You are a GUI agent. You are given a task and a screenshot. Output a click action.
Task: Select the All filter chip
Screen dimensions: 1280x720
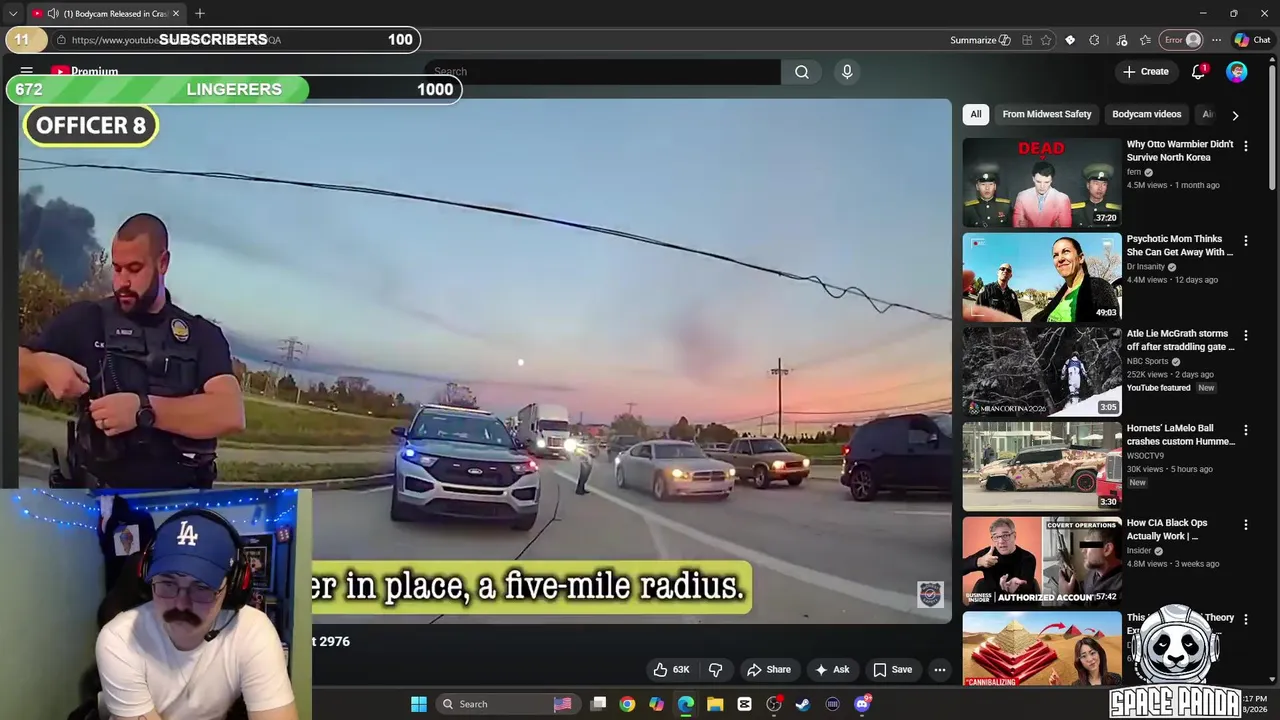click(976, 114)
